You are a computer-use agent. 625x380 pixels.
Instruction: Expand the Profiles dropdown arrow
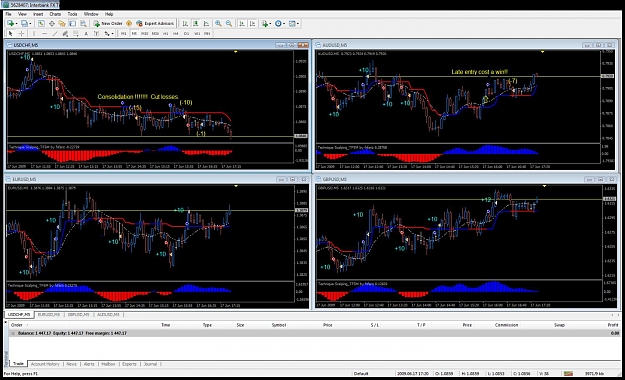pyautogui.click(x=30, y=24)
